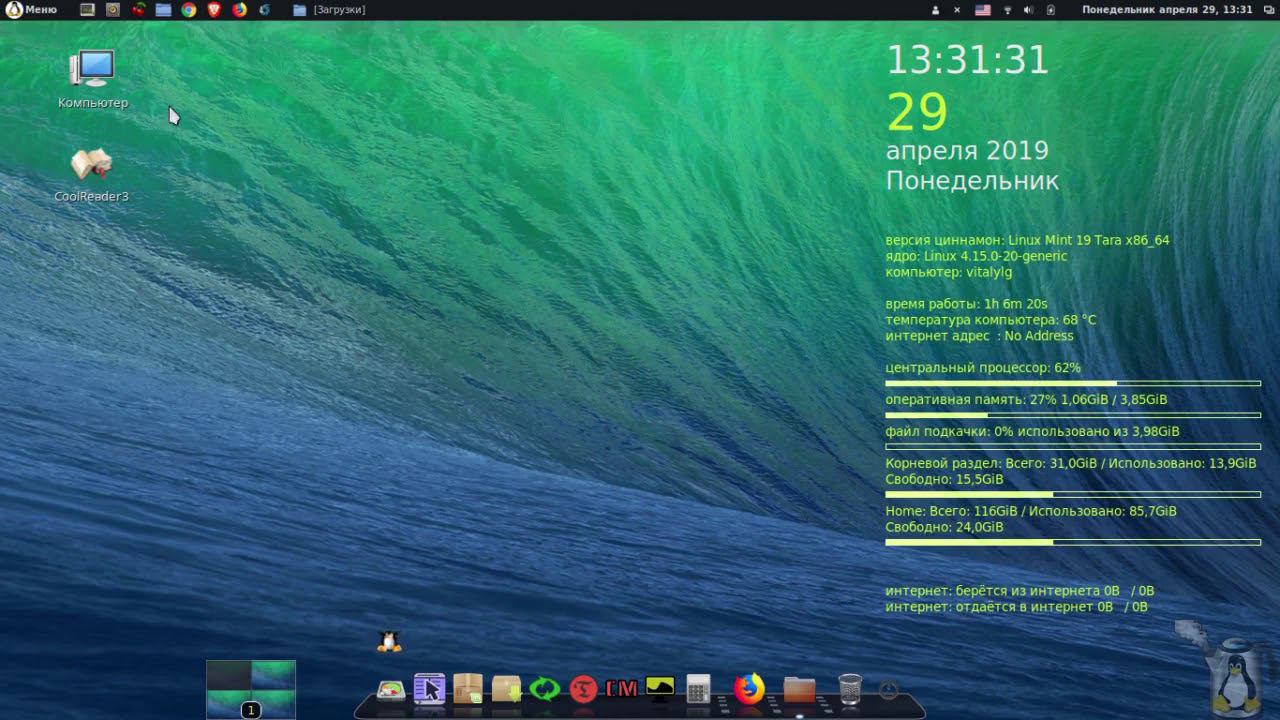Click the Понедельник weekday text in widget

click(x=972, y=181)
